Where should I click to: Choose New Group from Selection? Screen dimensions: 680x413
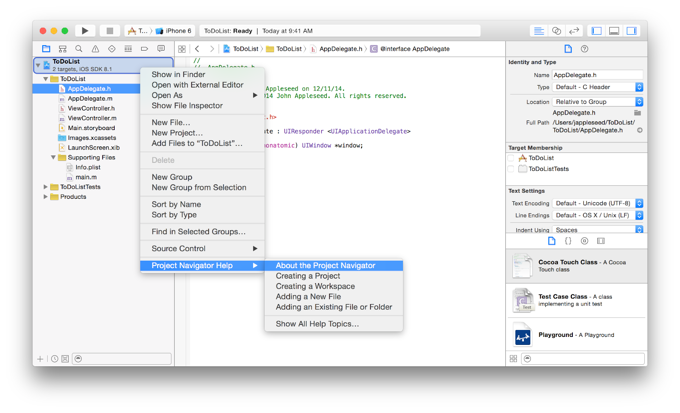[x=202, y=187]
